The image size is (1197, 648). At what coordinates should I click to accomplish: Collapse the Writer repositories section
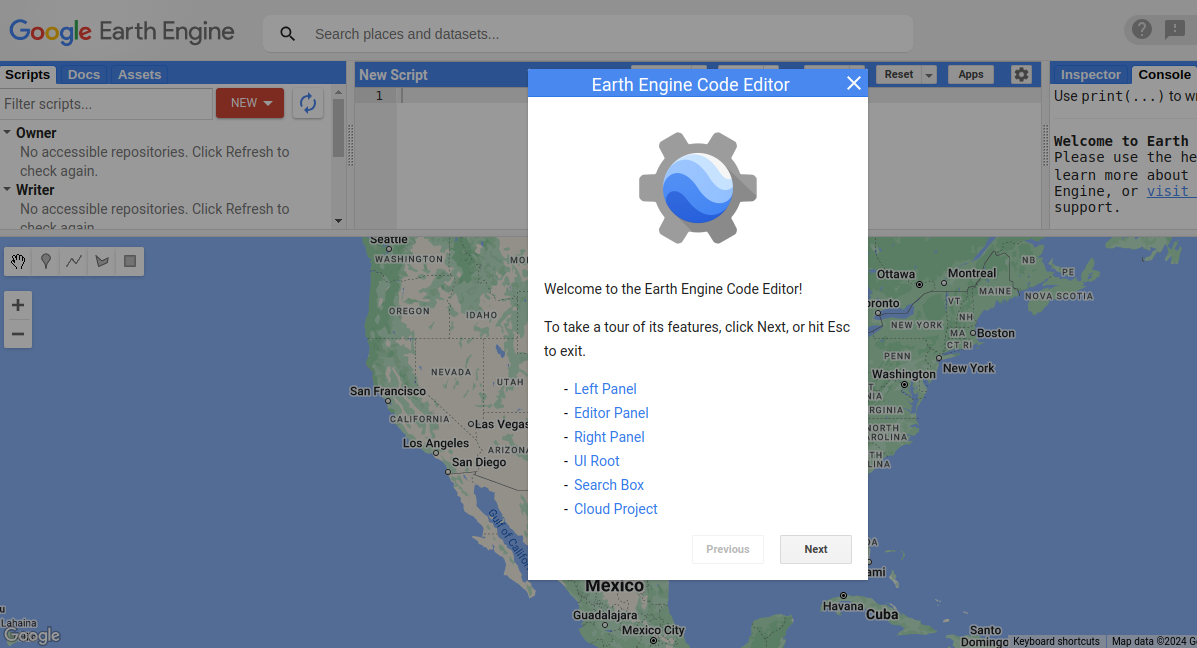[8, 189]
